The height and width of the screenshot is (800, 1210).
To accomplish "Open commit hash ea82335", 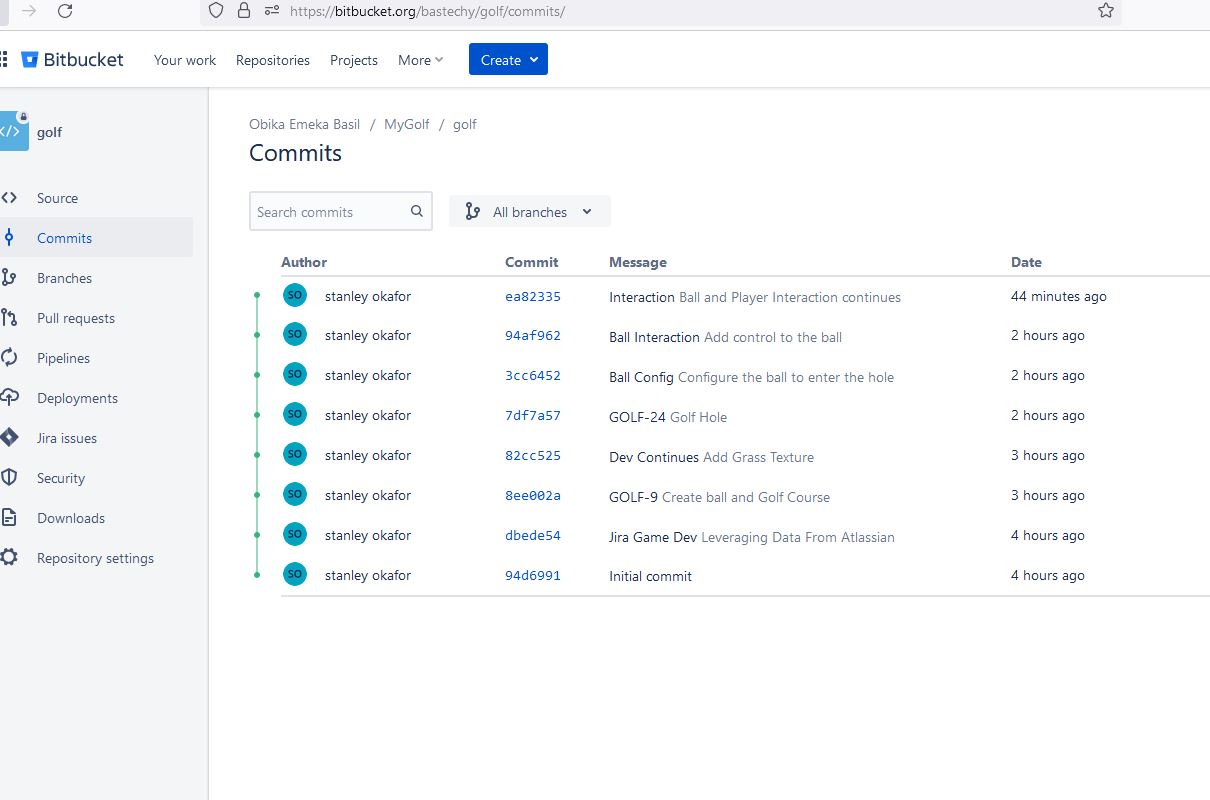I will pos(533,297).
